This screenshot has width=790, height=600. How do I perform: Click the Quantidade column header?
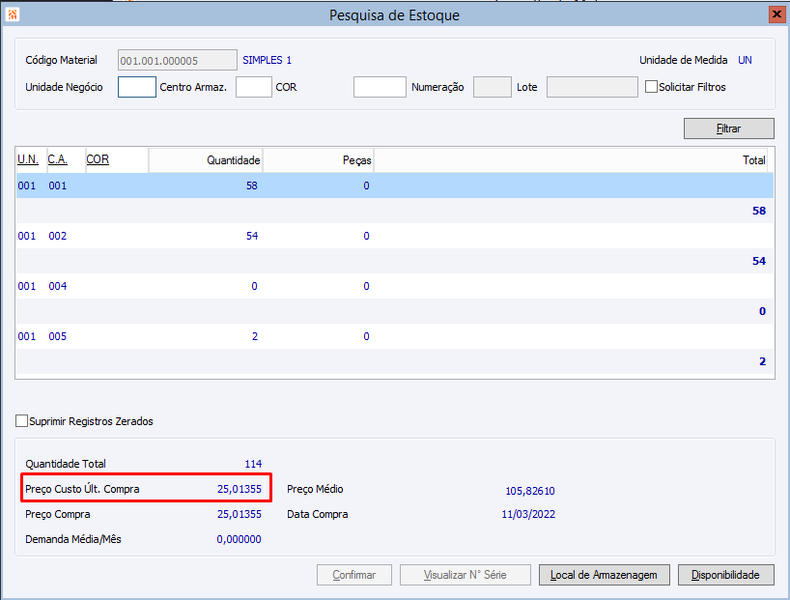point(206,160)
